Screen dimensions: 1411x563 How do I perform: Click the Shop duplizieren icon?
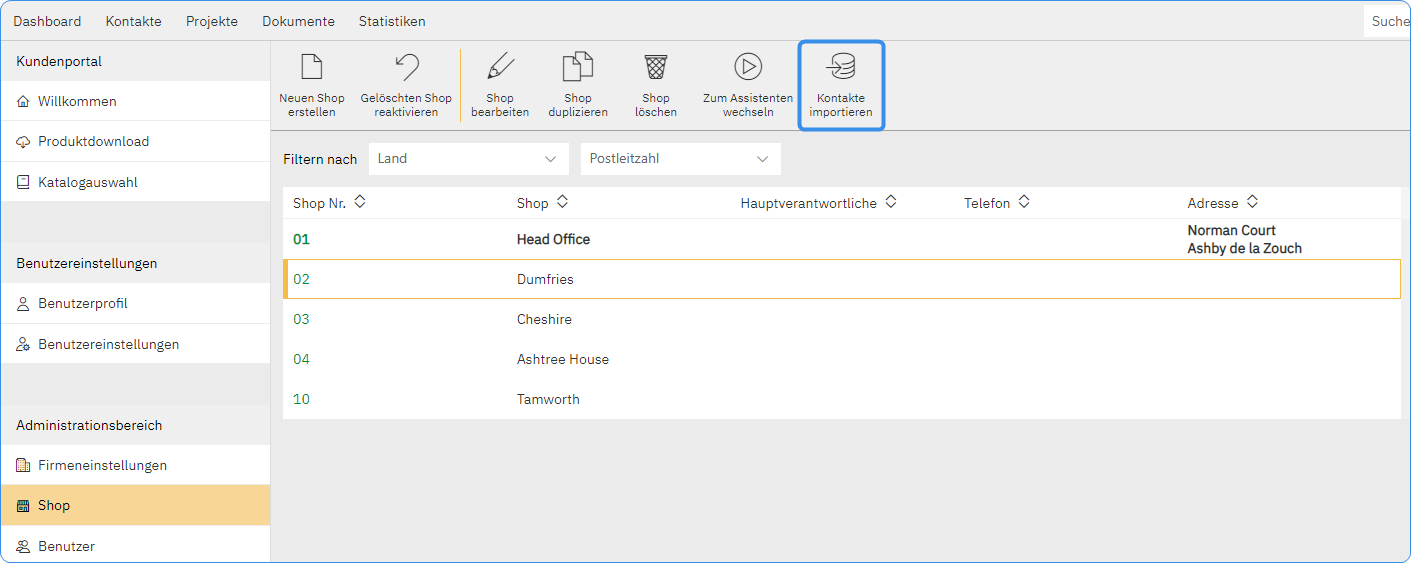(x=577, y=67)
